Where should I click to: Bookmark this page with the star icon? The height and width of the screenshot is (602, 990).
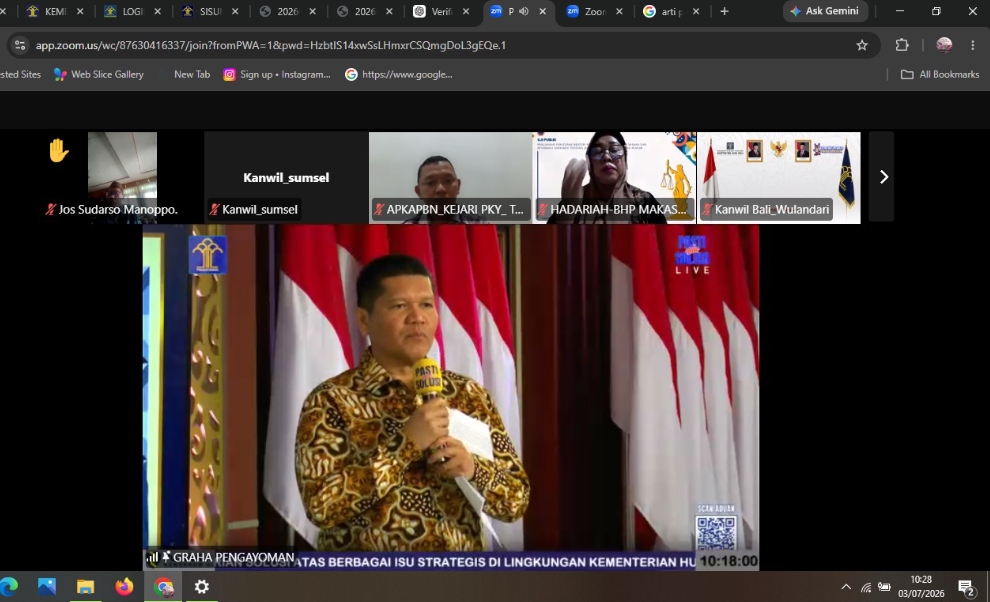[x=862, y=45]
